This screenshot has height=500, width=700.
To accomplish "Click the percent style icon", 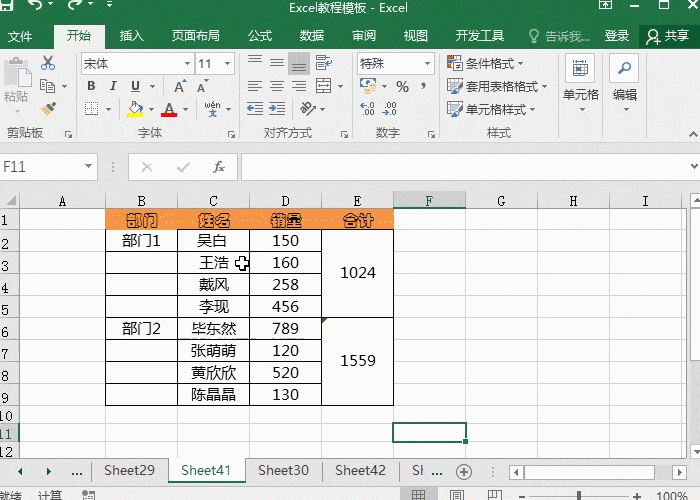I will 402,87.
